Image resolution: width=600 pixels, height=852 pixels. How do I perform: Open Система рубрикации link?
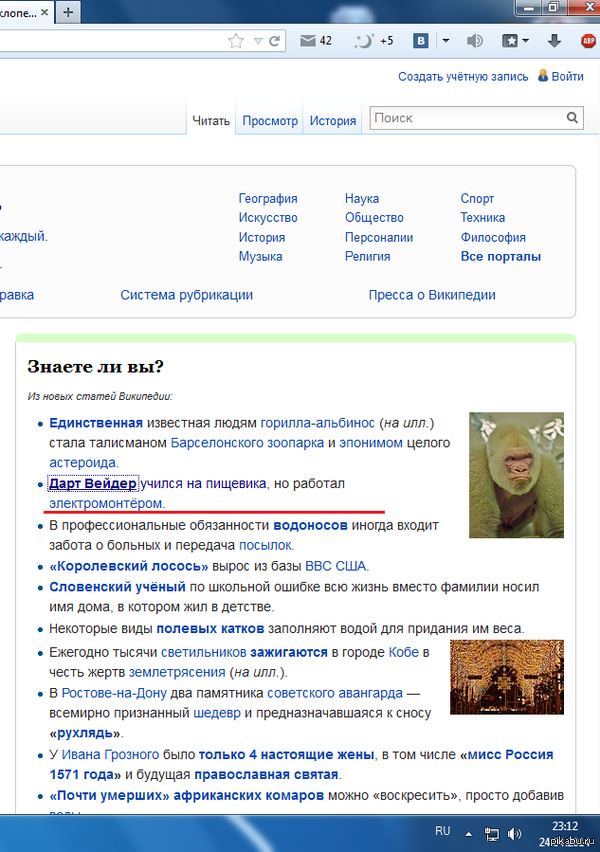(x=186, y=295)
